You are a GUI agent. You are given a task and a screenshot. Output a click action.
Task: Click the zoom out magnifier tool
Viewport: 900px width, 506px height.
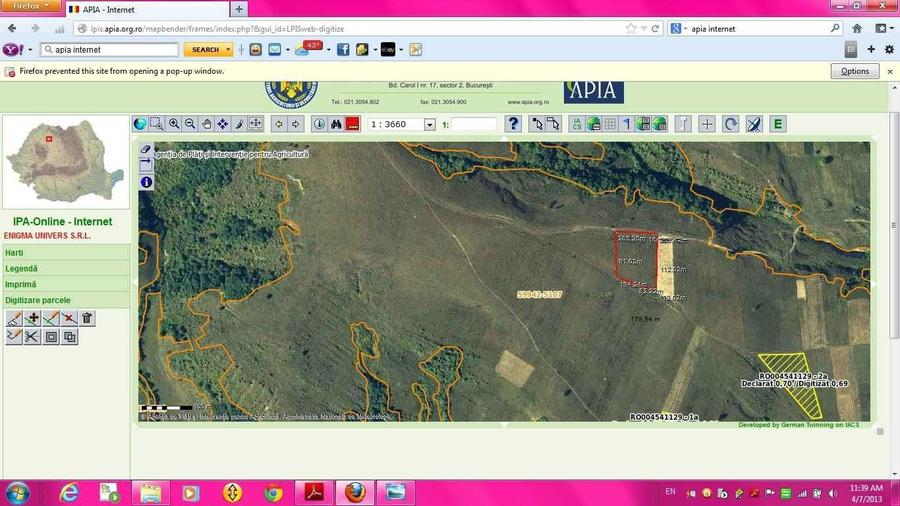pyautogui.click(x=190, y=124)
